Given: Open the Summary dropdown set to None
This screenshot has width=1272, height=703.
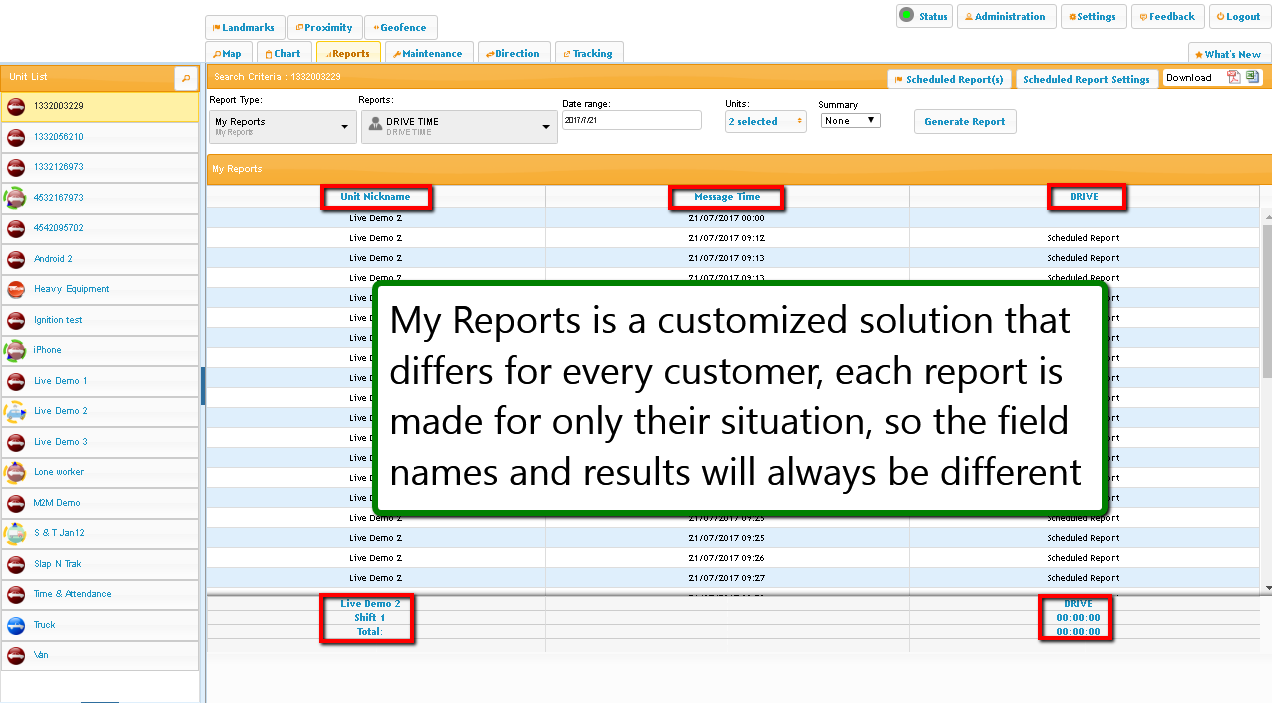Looking at the screenshot, I should pyautogui.click(x=849, y=121).
